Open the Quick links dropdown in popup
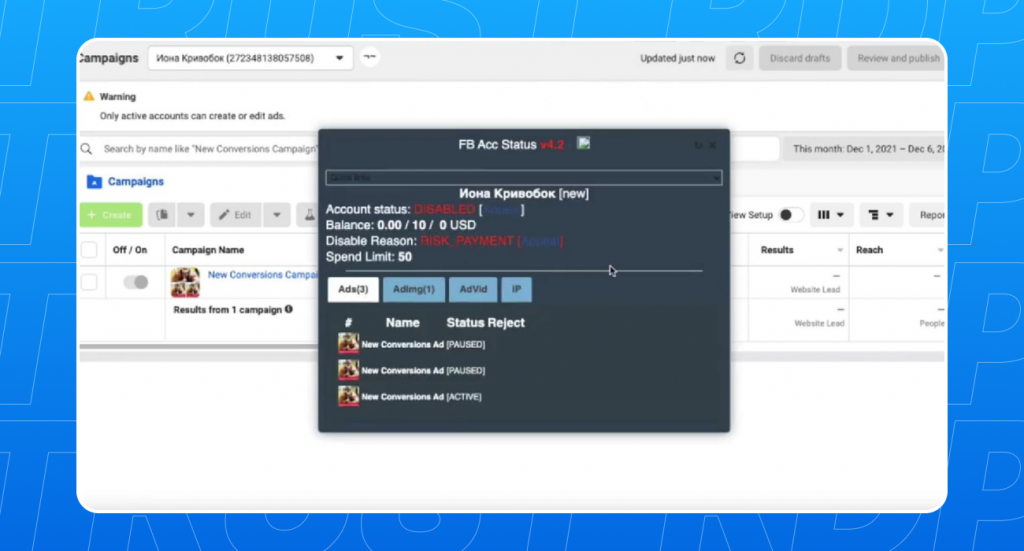 pos(524,178)
